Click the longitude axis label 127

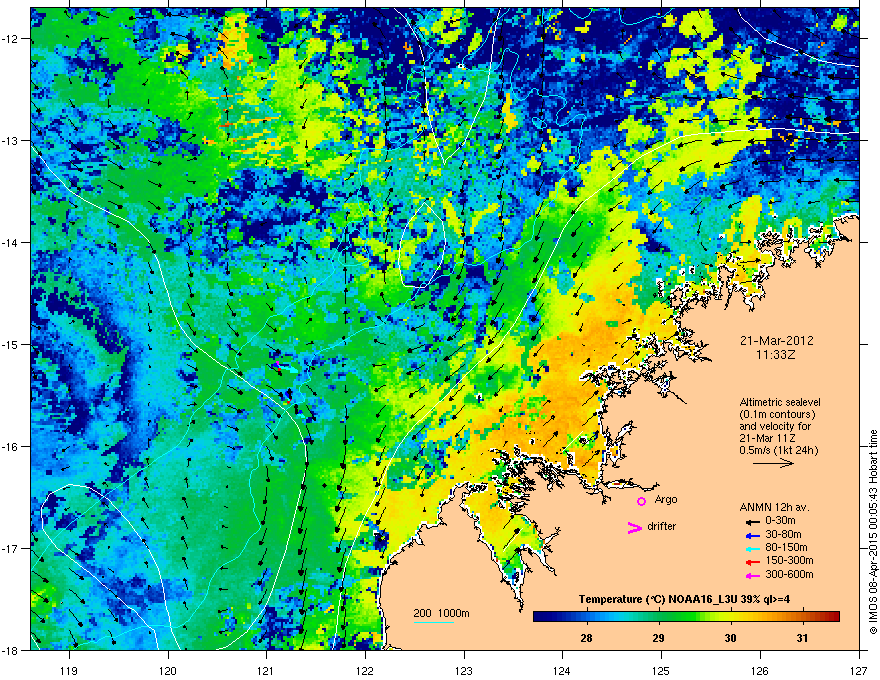point(859,670)
